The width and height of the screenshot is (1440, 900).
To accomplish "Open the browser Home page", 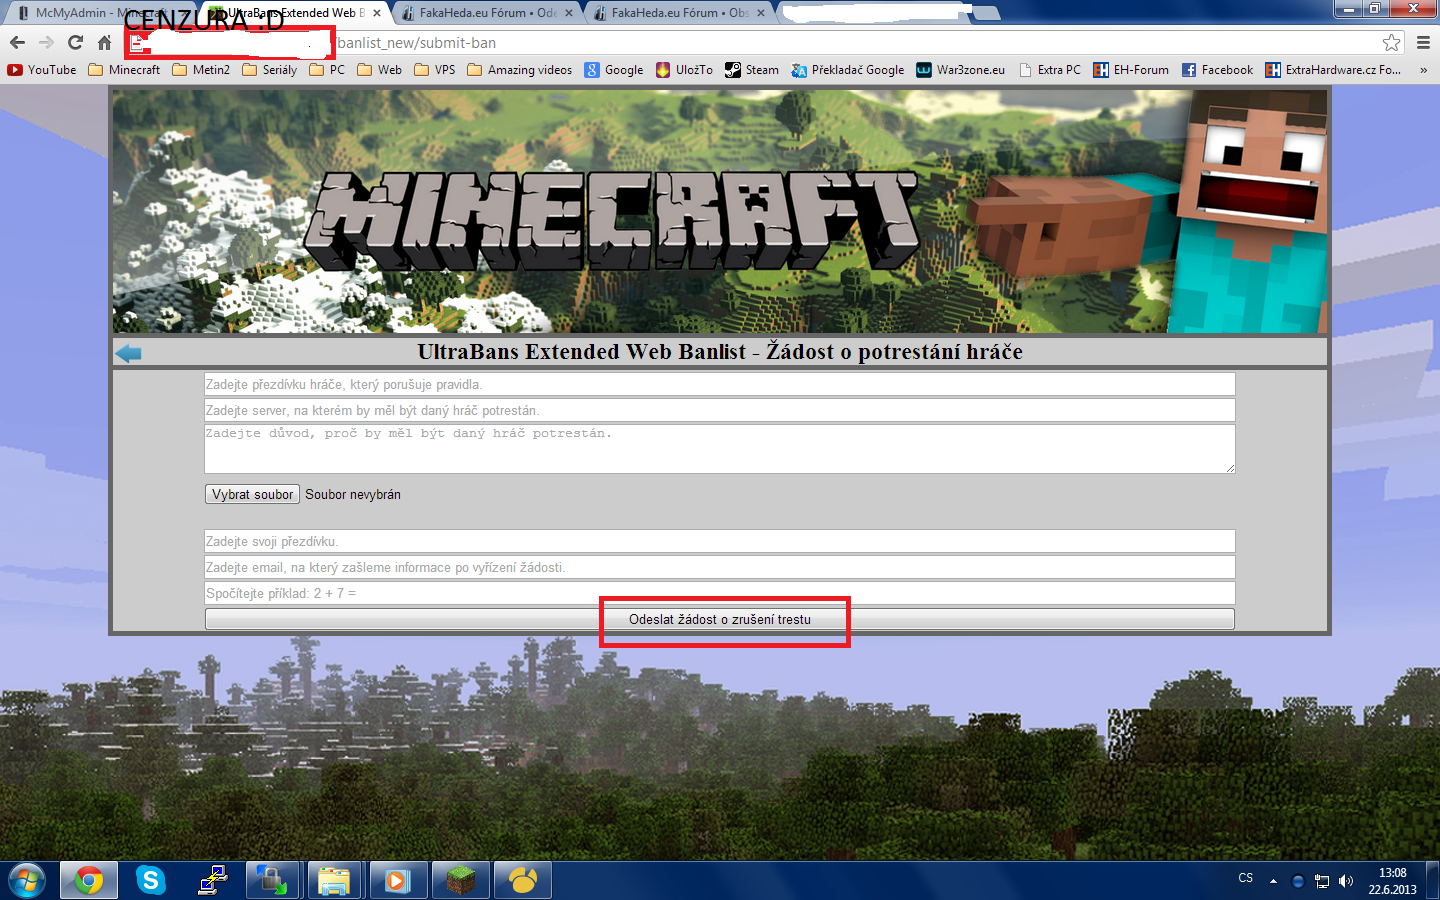I will coord(104,42).
